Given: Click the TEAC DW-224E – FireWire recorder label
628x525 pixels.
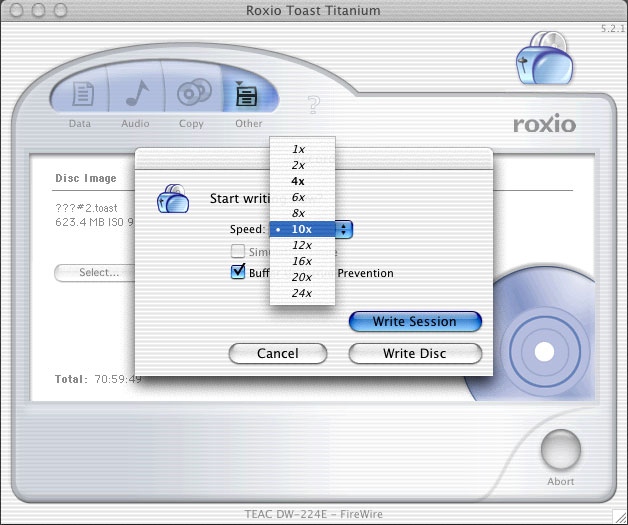Looking at the screenshot, I should pyautogui.click(x=314, y=514).
